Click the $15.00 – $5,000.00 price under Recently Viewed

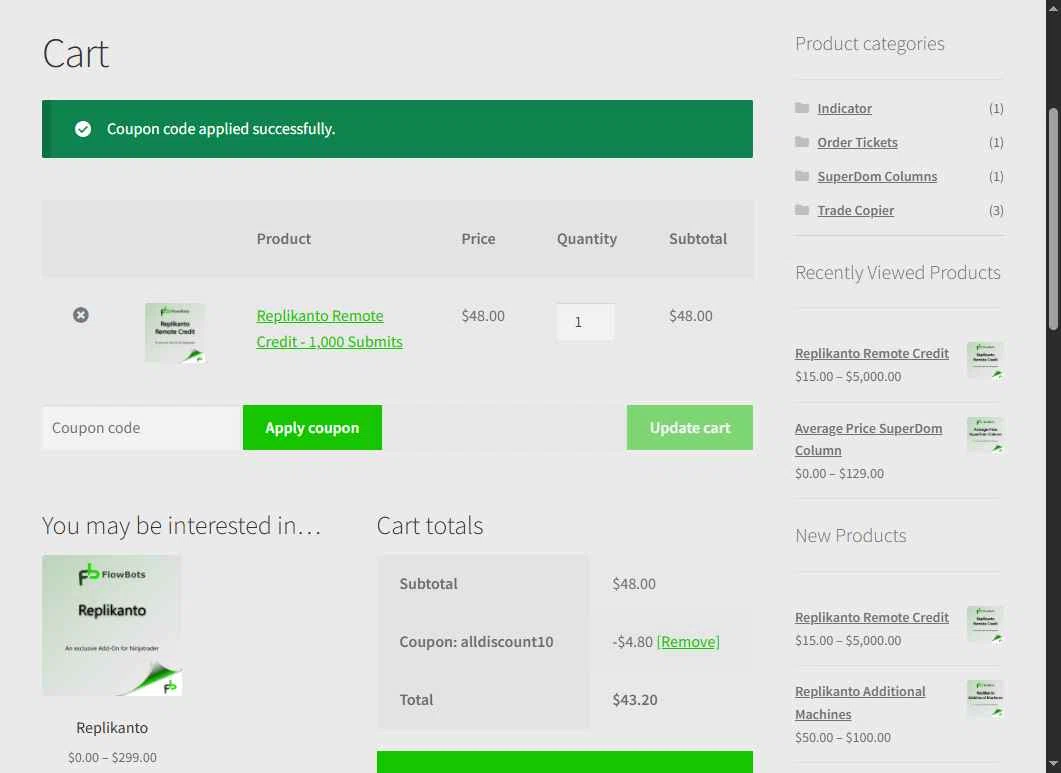pos(848,376)
